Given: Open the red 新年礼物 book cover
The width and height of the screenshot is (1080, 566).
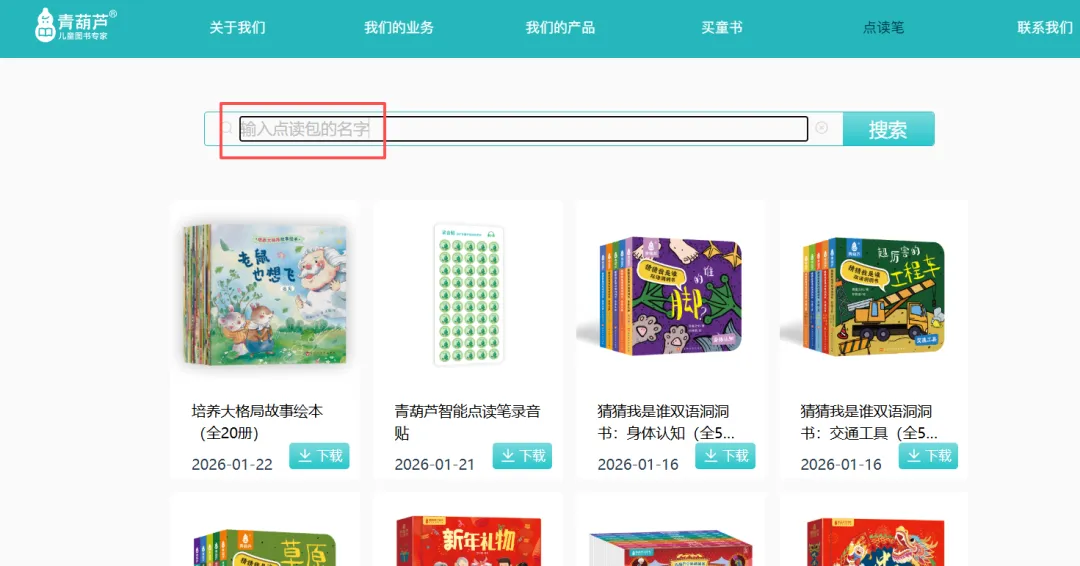Looking at the screenshot, I should click(x=469, y=541).
